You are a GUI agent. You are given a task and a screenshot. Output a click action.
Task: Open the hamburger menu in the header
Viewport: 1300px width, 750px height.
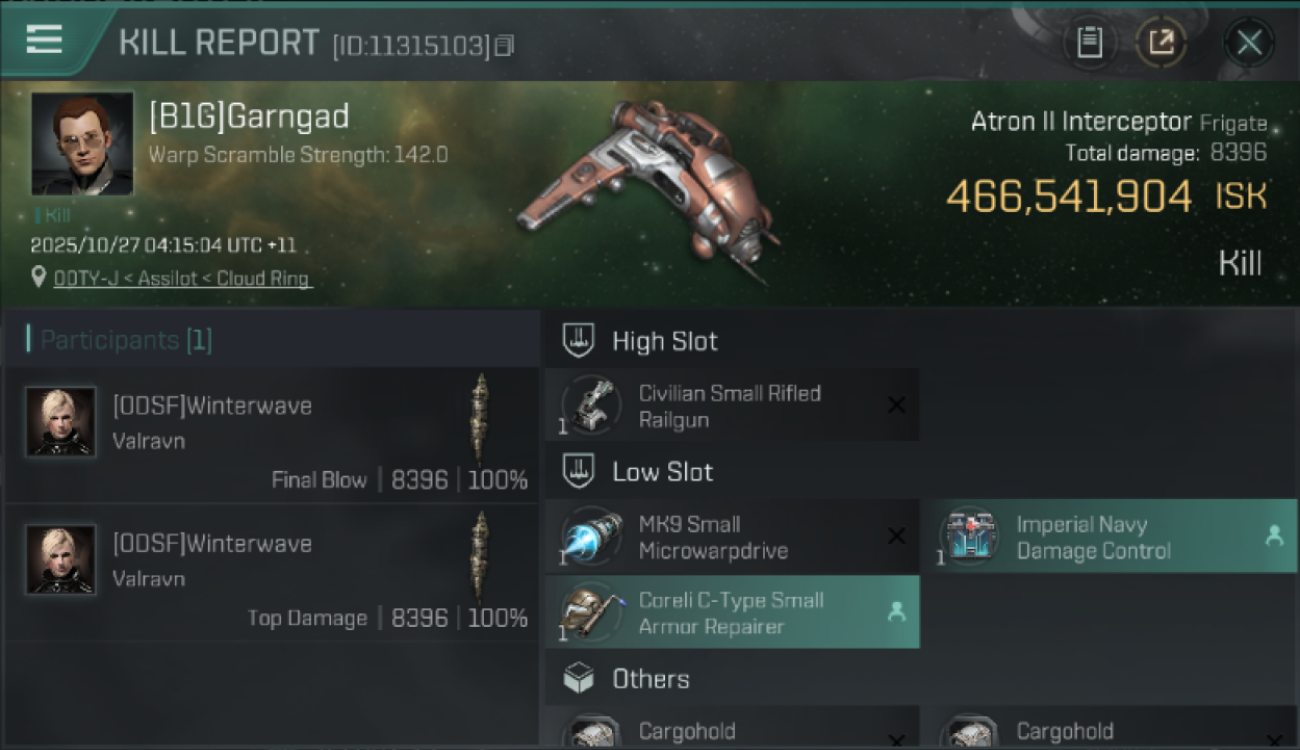44,40
